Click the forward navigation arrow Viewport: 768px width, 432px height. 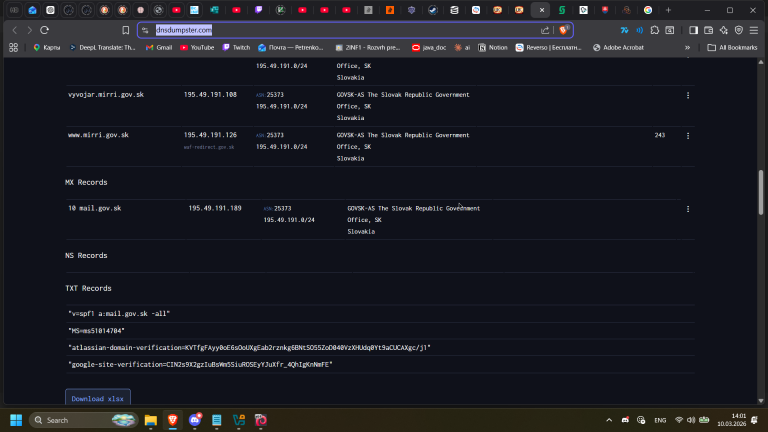coord(29,30)
